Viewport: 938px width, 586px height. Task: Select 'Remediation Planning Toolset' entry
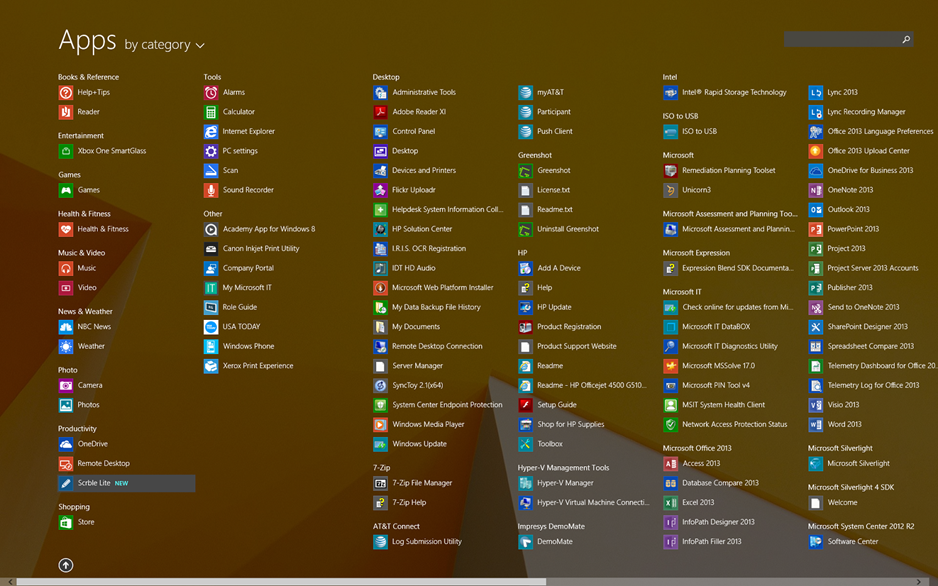[720, 170]
